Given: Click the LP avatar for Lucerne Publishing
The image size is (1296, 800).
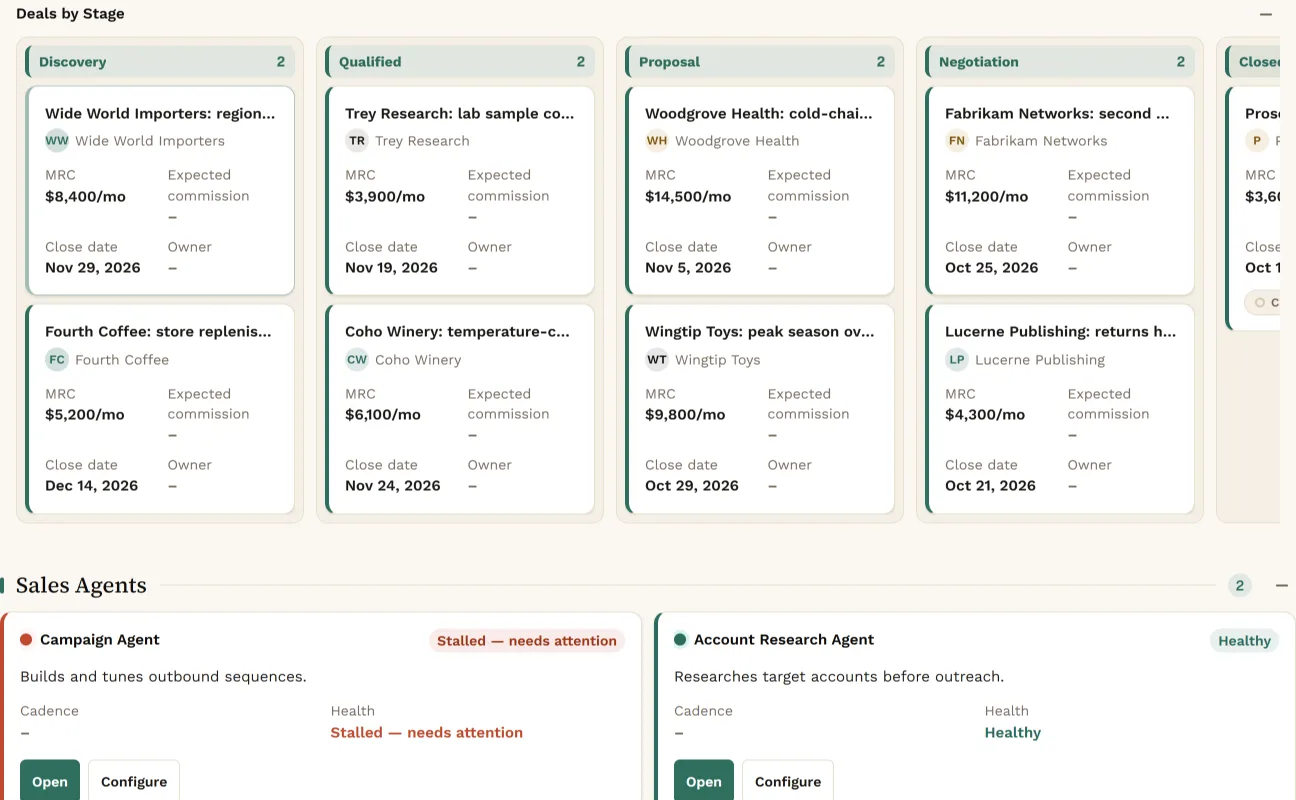Looking at the screenshot, I should pos(957,359).
